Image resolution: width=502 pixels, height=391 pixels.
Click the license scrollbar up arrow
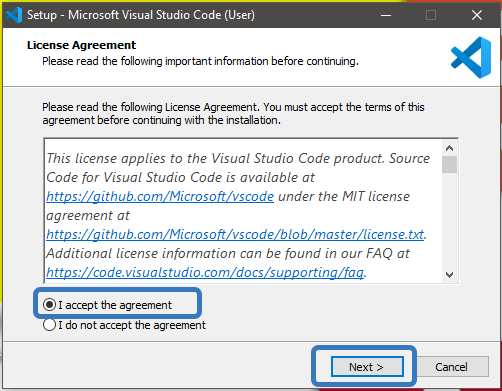point(449,148)
